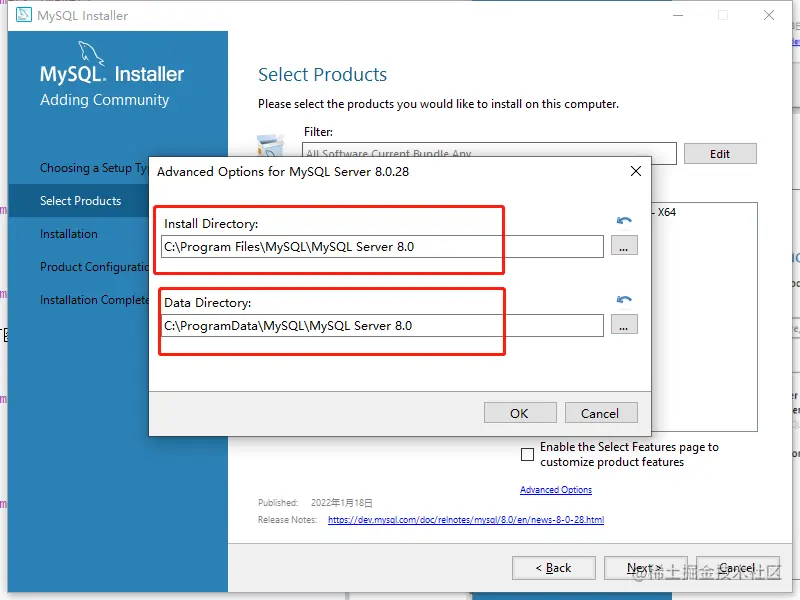Click the Data Directory path field
Viewport: 800px width, 600px height.
pos(382,326)
